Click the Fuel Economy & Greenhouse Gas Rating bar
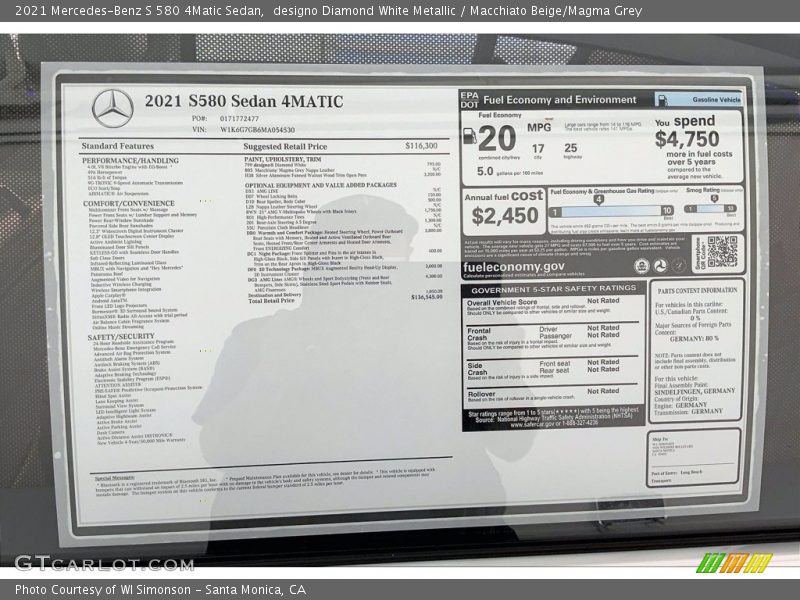The image size is (800, 600). point(611,211)
